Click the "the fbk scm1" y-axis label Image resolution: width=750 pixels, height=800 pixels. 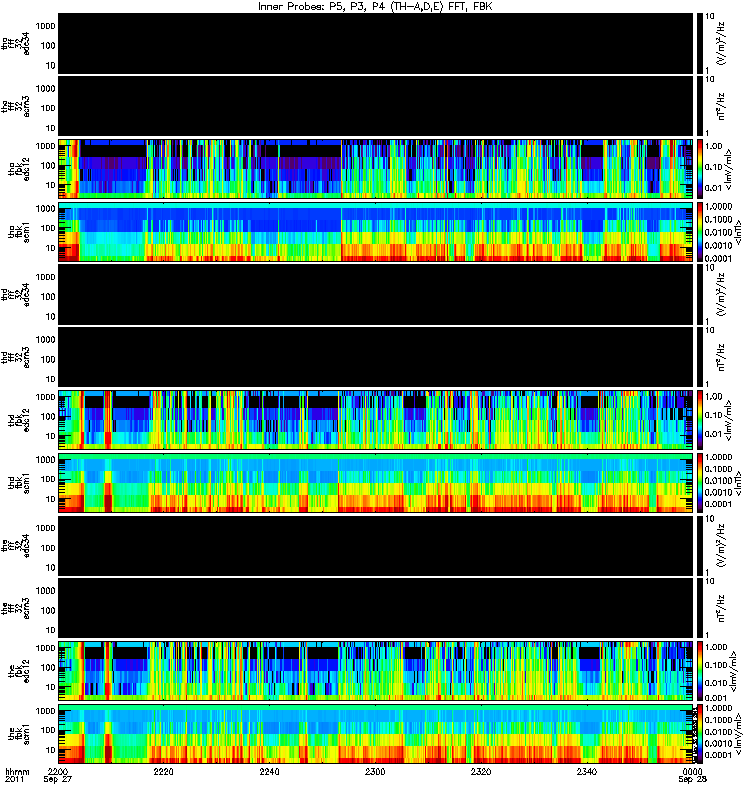[19, 734]
